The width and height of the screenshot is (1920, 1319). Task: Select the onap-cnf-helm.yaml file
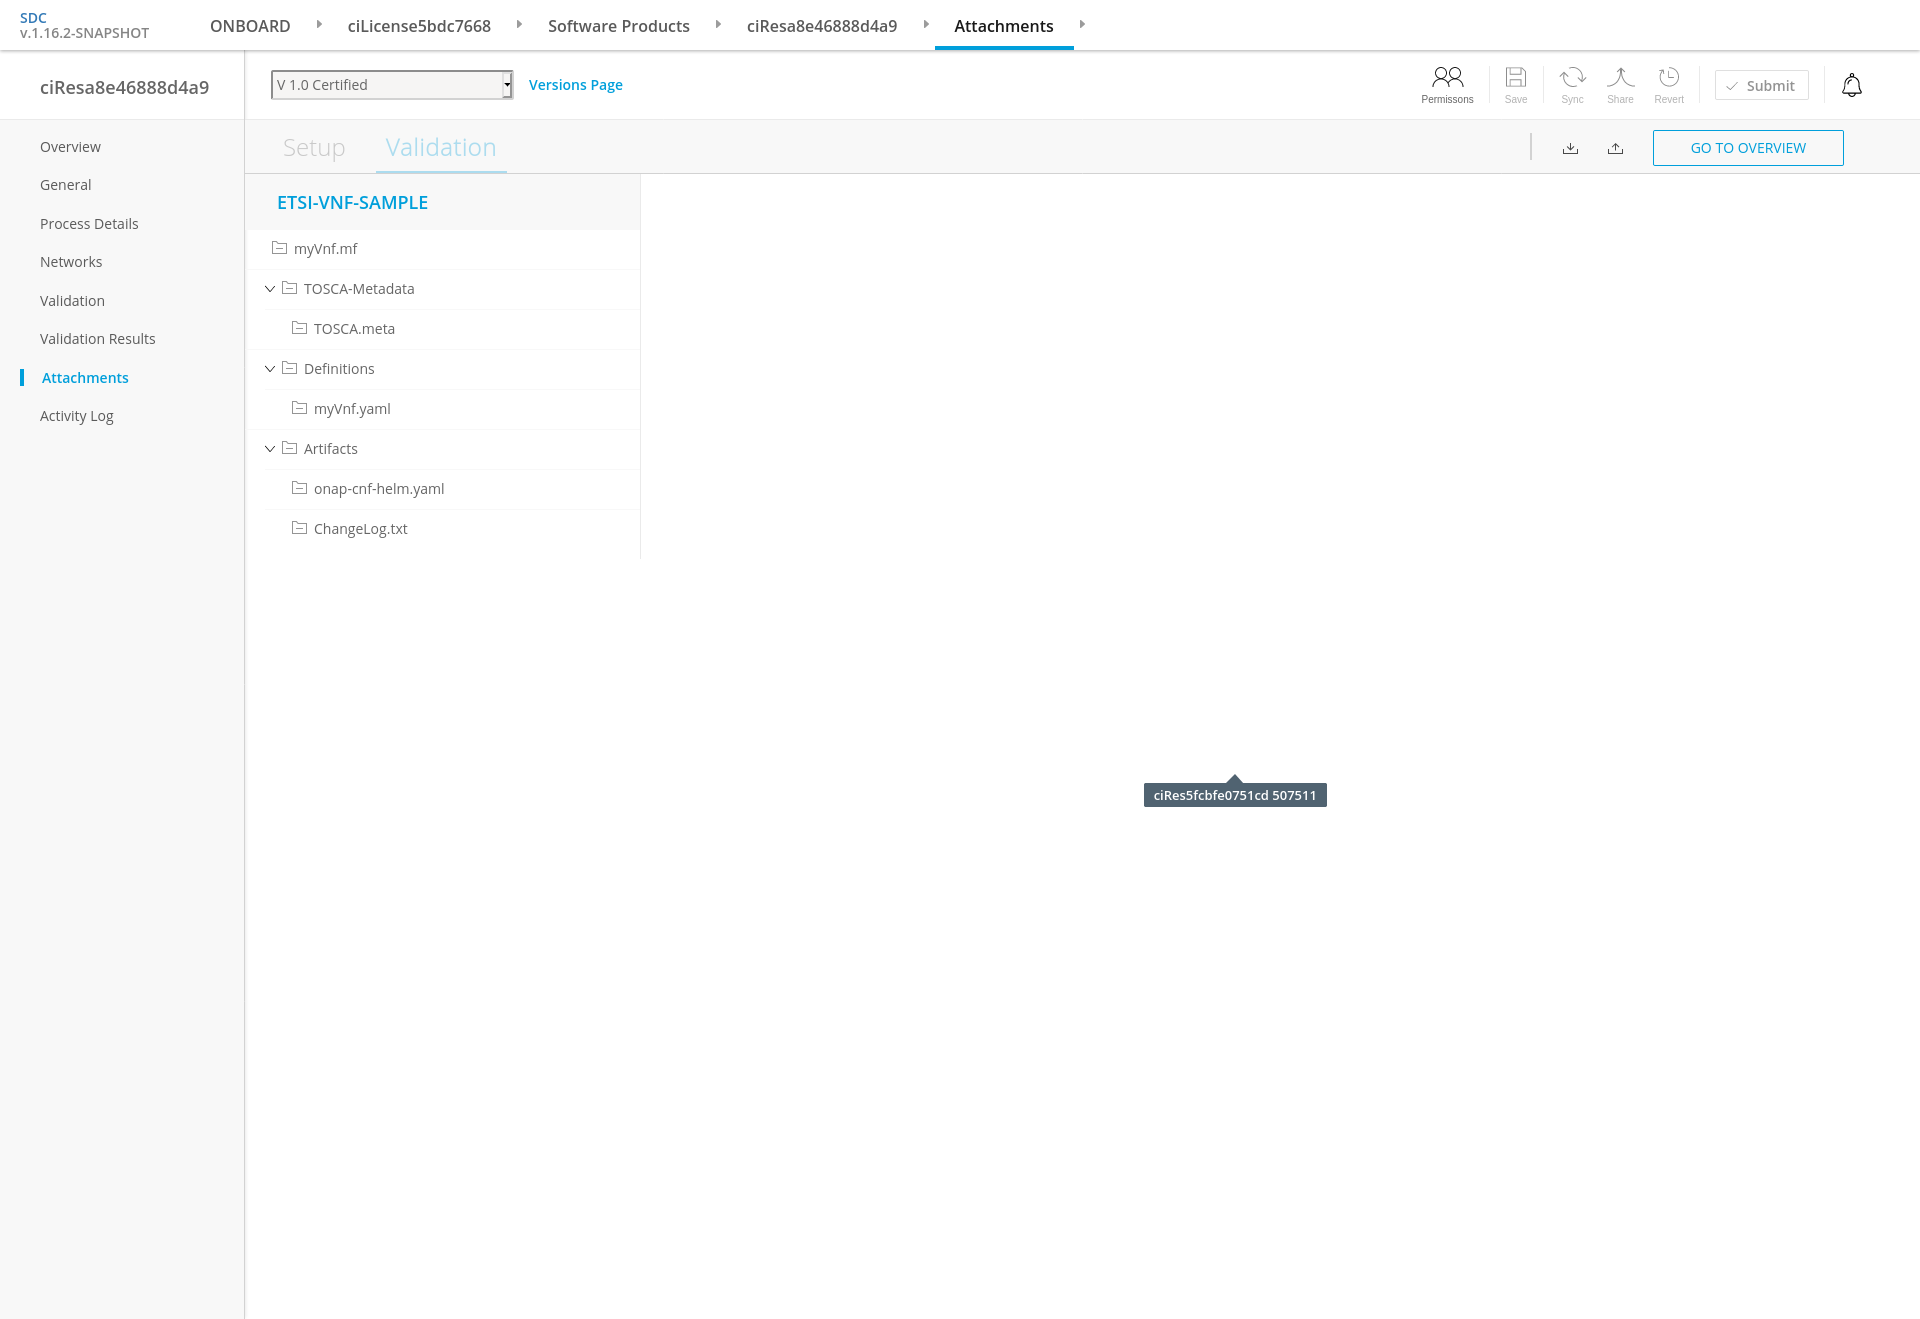click(378, 489)
